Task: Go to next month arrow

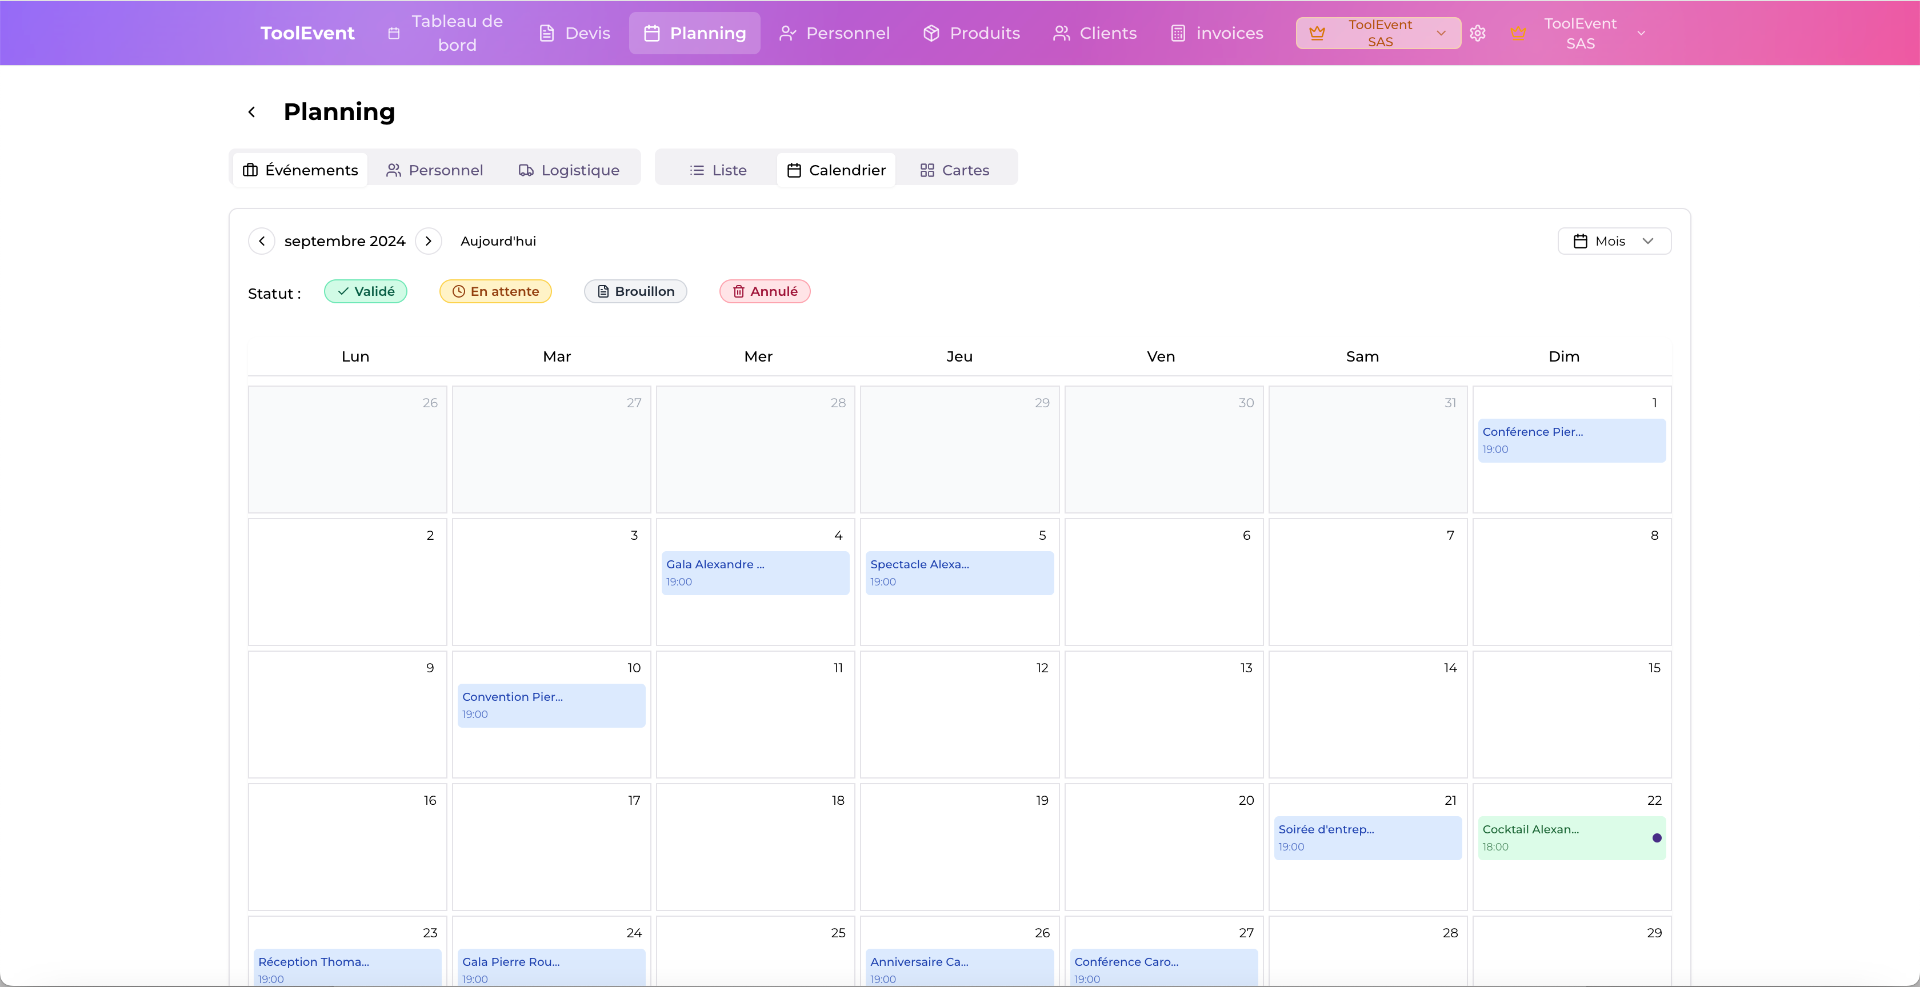Action: click(428, 241)
